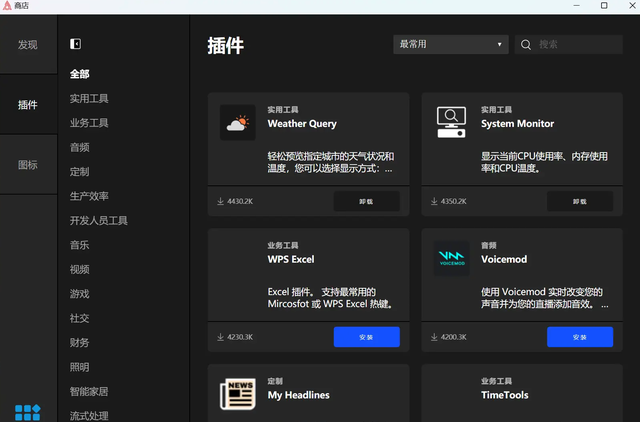Select the 实用工具 category

(x=89, y=98)
